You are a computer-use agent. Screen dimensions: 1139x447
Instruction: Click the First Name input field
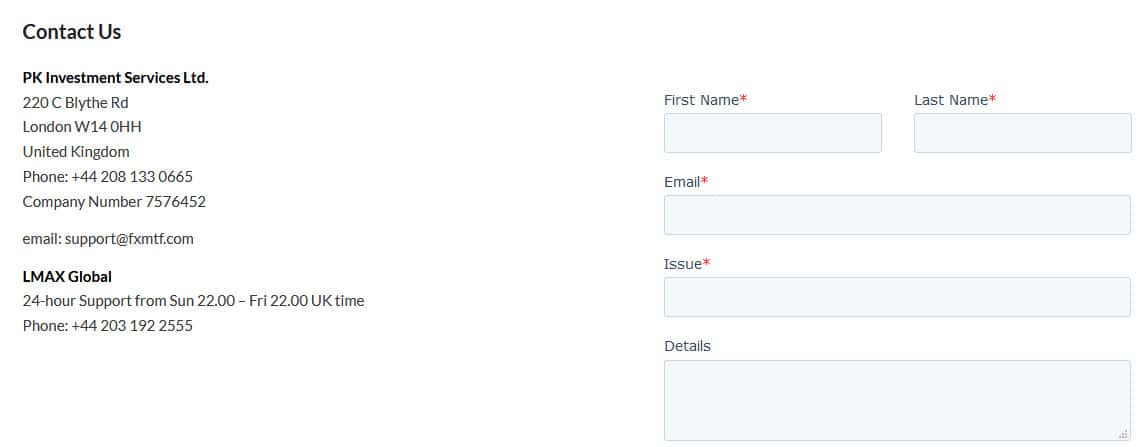point(772,133)
